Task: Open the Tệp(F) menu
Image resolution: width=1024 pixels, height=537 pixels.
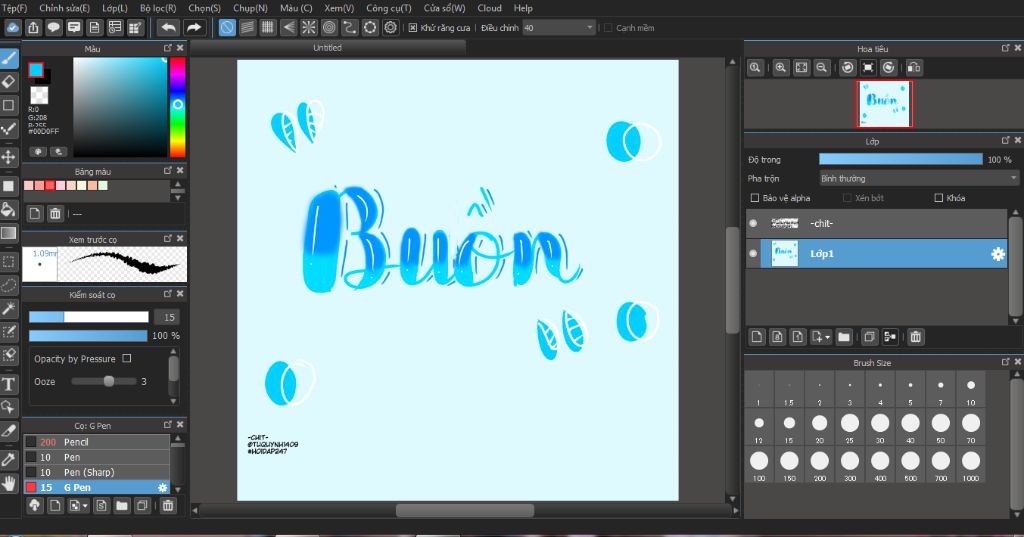Action: pyautogui.click(x=14, y=8)
